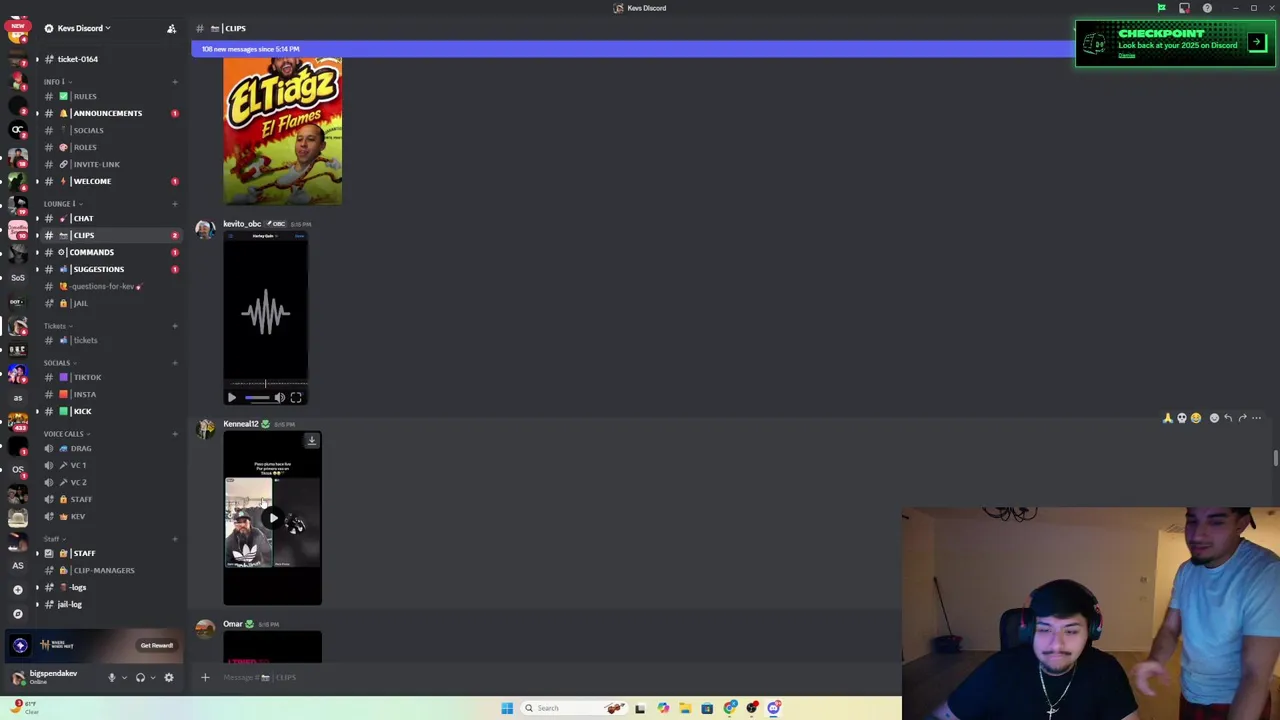The width and height of the screenshot is (1280, 720).
Task: Open kevito_obc's clip in fullscreen
Action: [296, 398]
